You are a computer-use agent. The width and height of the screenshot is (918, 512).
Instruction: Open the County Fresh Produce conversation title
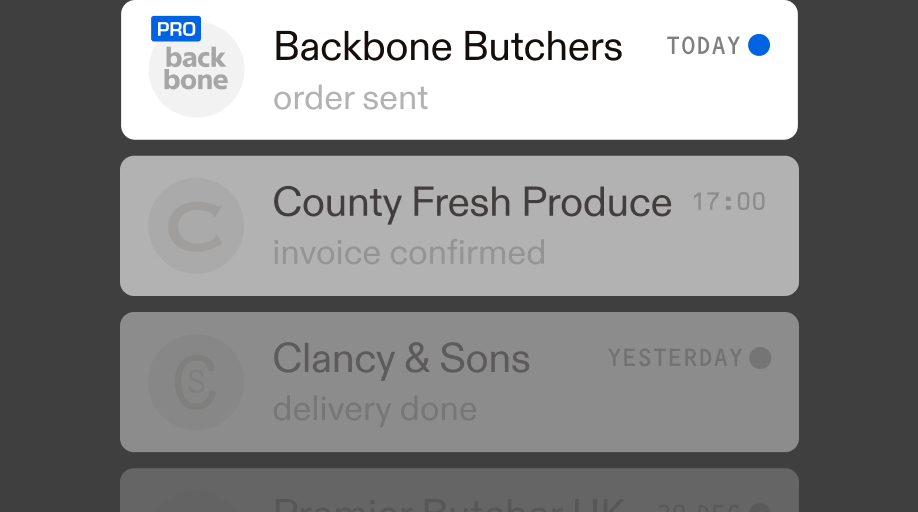(472, 203)
